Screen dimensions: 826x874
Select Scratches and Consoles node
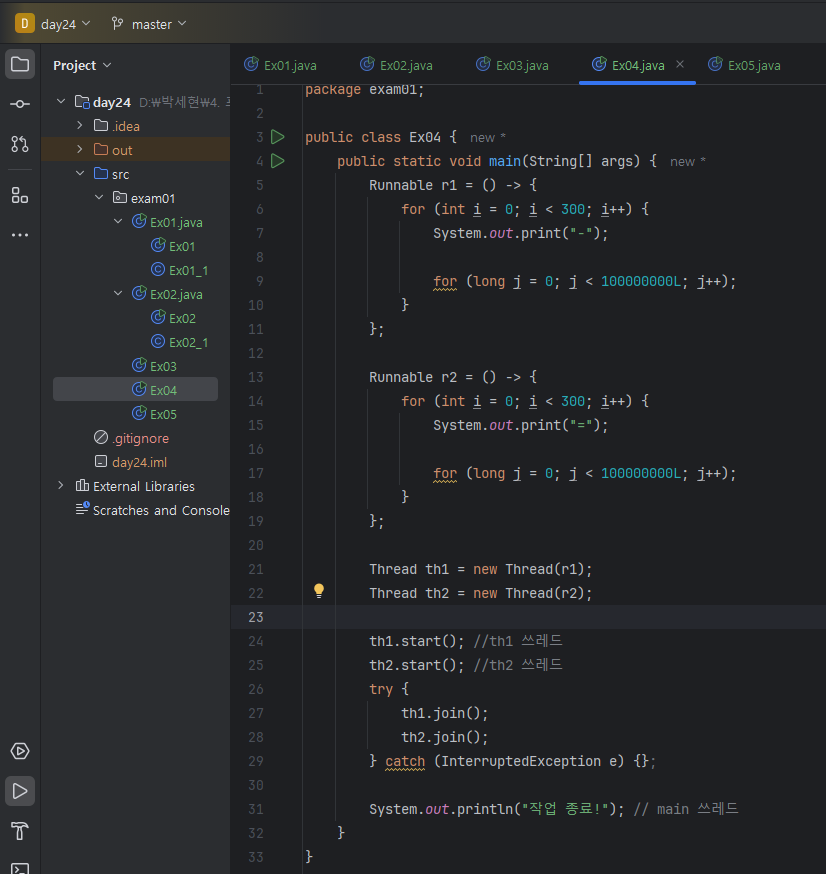pos(152,510)
